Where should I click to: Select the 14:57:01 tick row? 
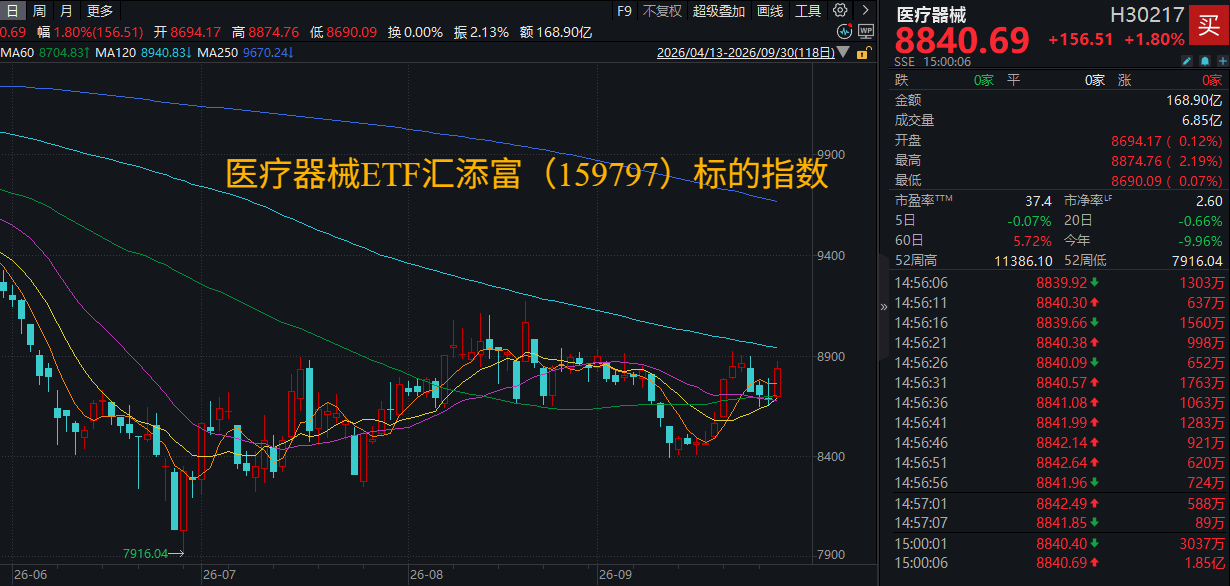[x=1058, y=503]
